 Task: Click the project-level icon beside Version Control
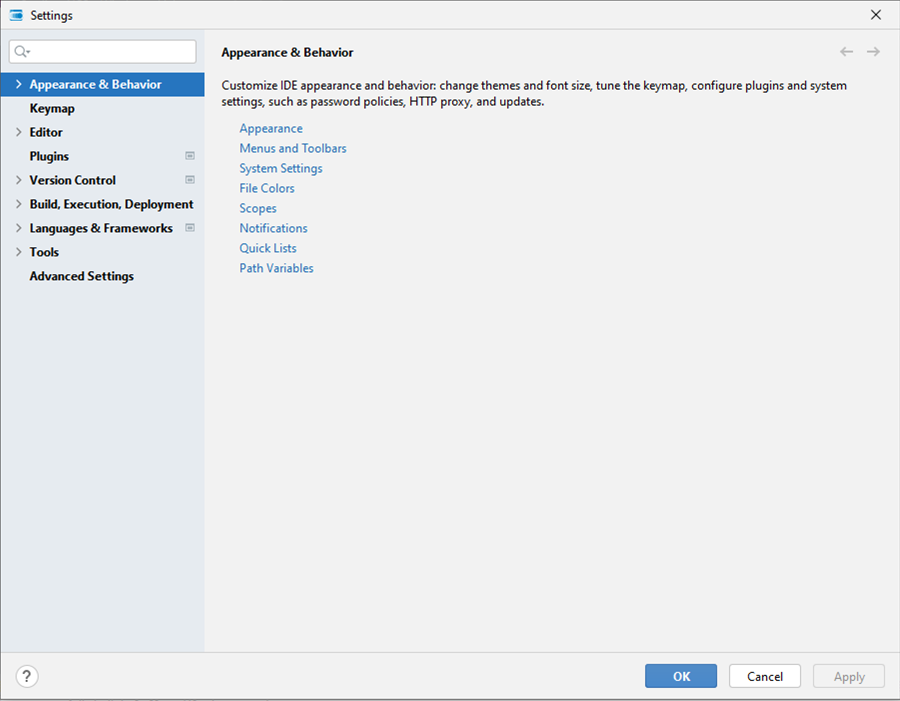point(190,180)
